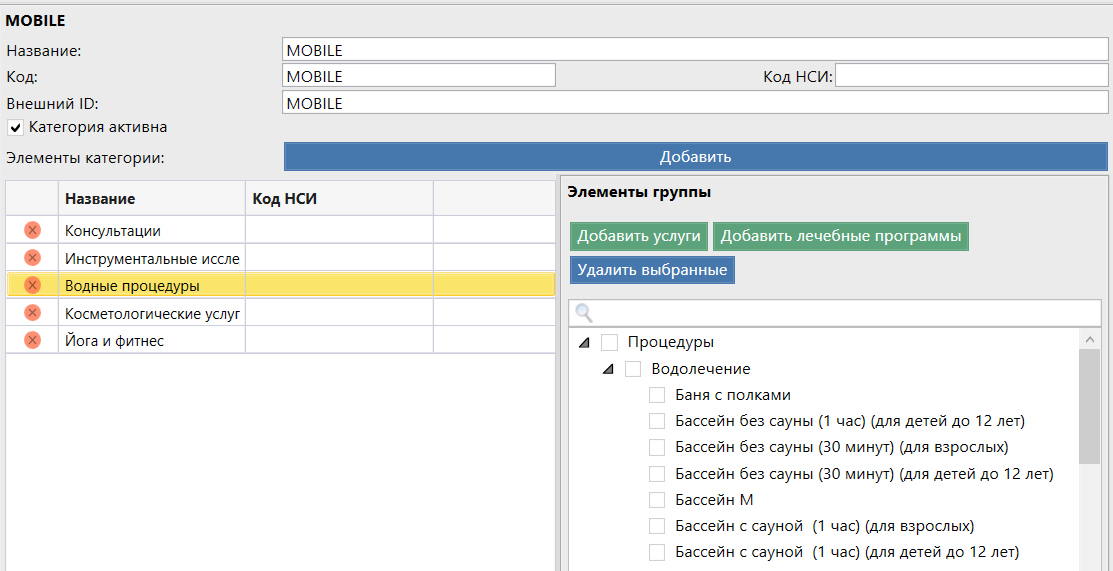1113x571 pixels.
Task: Click red delete icon for Водные процедуры
Action: click(32, 285)
